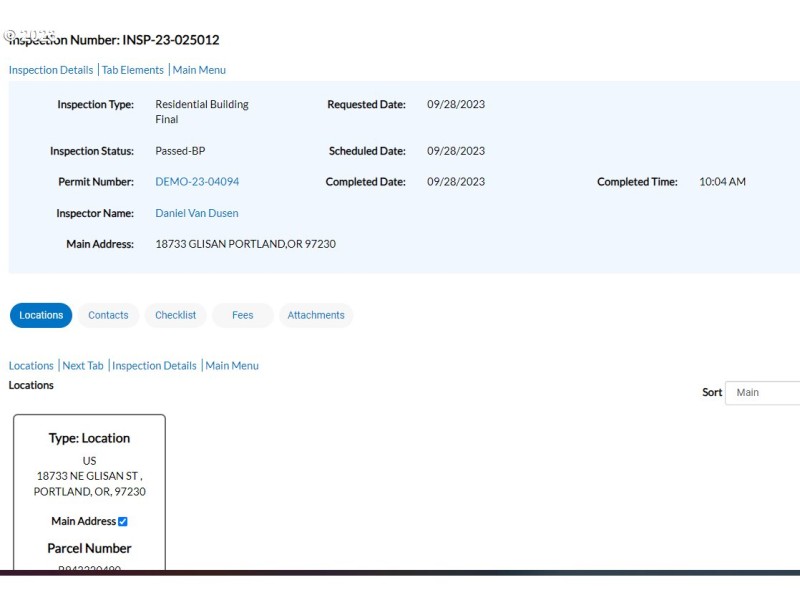Click Inspection Details link next to Next Tab
The width and height of the screenshot is (800, 600).
(x=154, y=366)
